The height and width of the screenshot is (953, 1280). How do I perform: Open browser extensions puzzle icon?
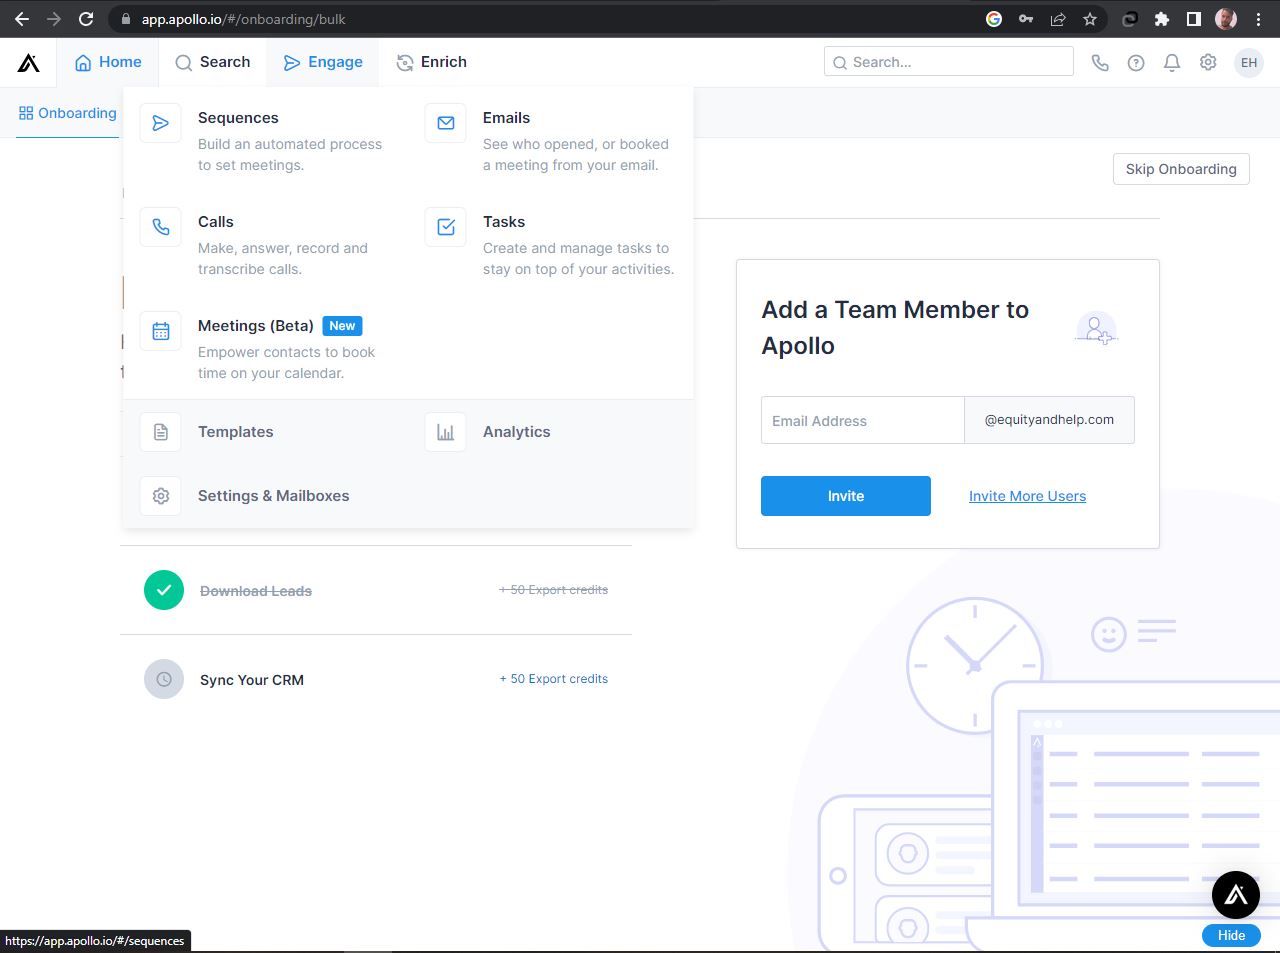click(1162, 19)
